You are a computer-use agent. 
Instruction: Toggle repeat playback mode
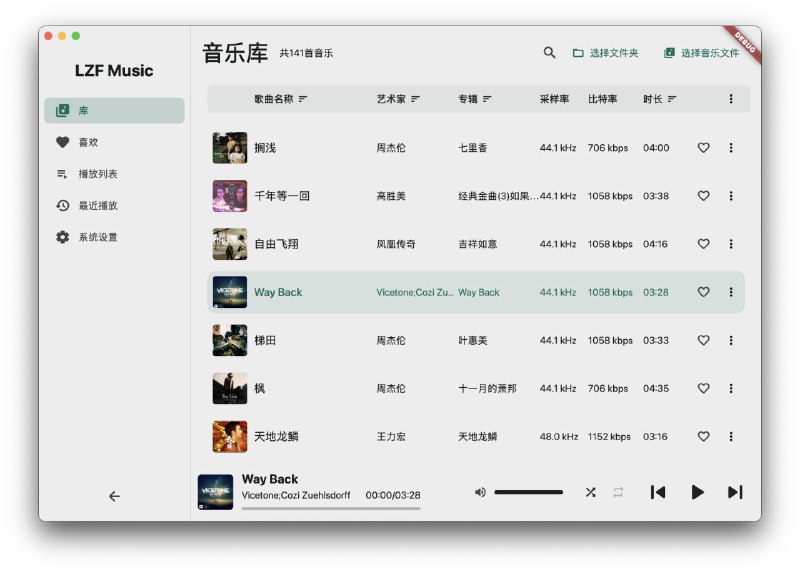618,492
